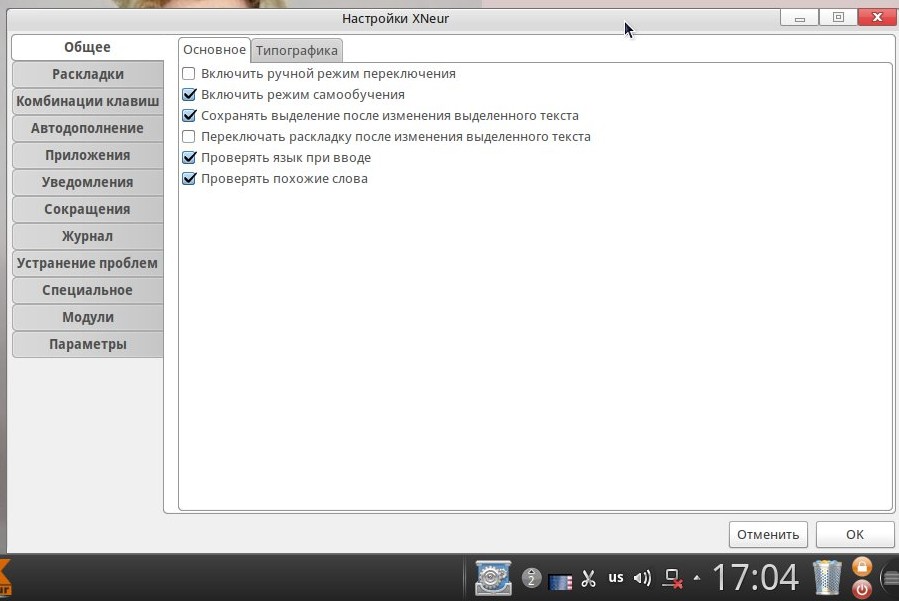Click the XNeur US flag tray icon
The image size is (899, 601).
pyautogui.click(x=560, y=582)
